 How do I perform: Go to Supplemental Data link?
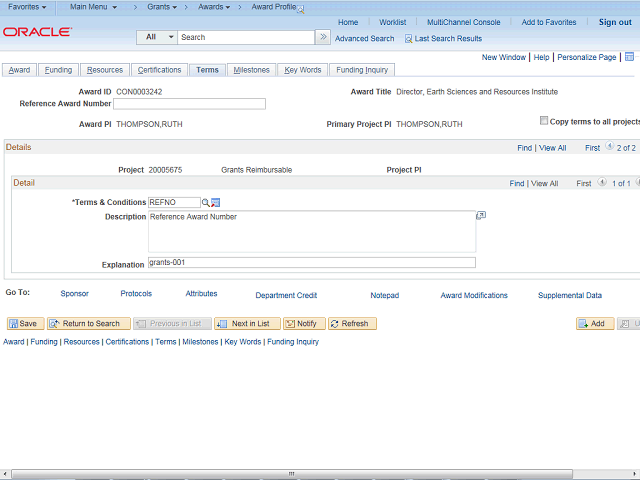569,295
